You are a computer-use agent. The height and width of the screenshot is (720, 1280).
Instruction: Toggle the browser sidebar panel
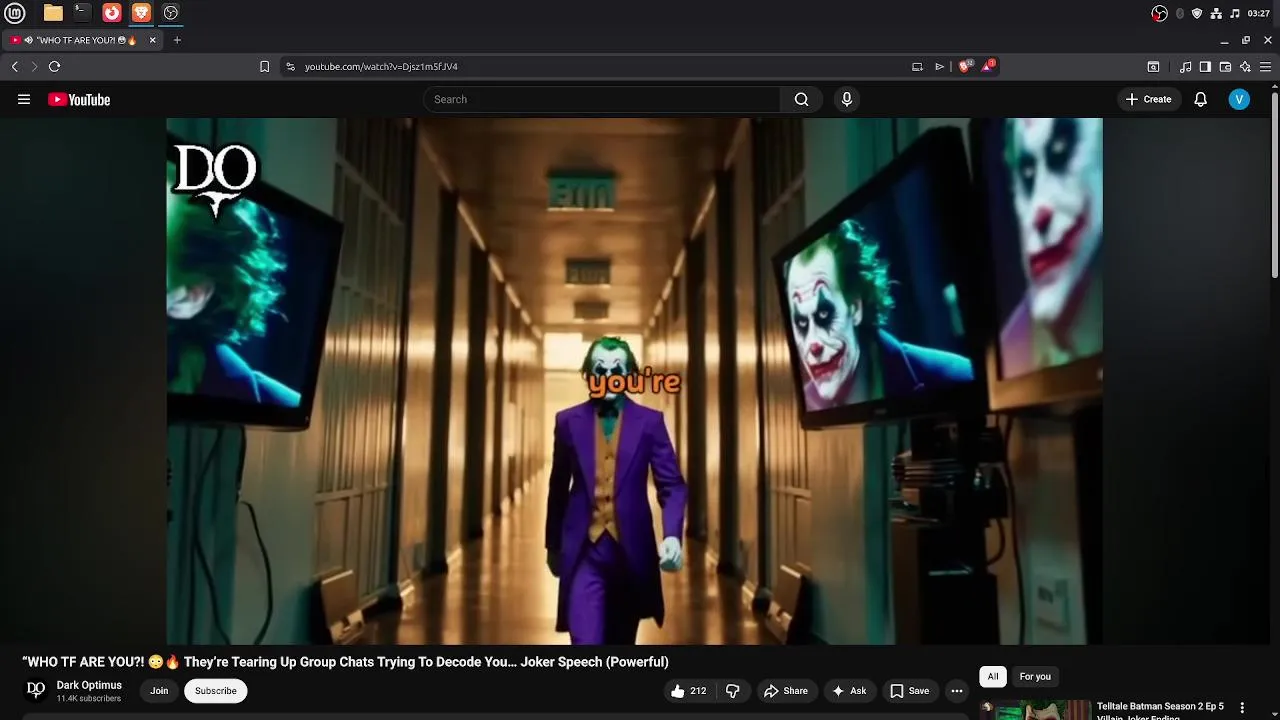pyautogui.click(x=1205, y=66)
